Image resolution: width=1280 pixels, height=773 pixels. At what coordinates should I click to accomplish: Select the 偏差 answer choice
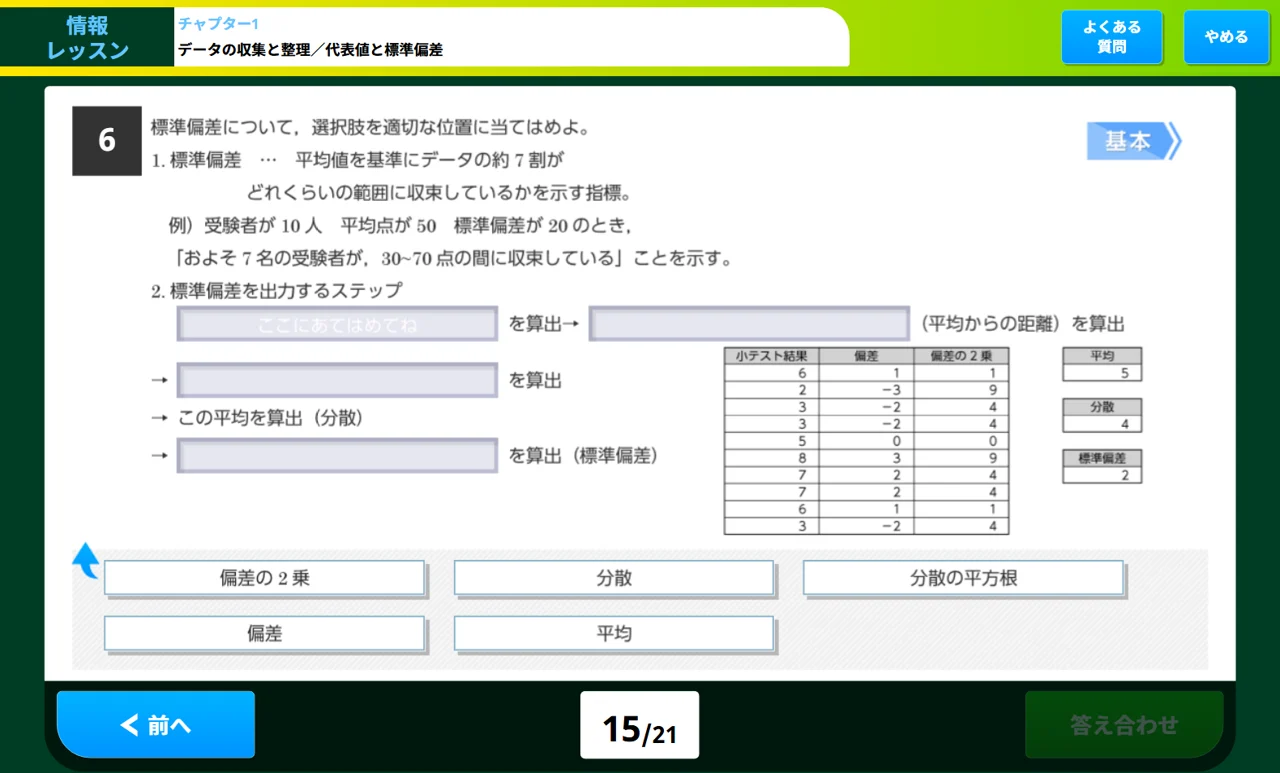(265, 633)
